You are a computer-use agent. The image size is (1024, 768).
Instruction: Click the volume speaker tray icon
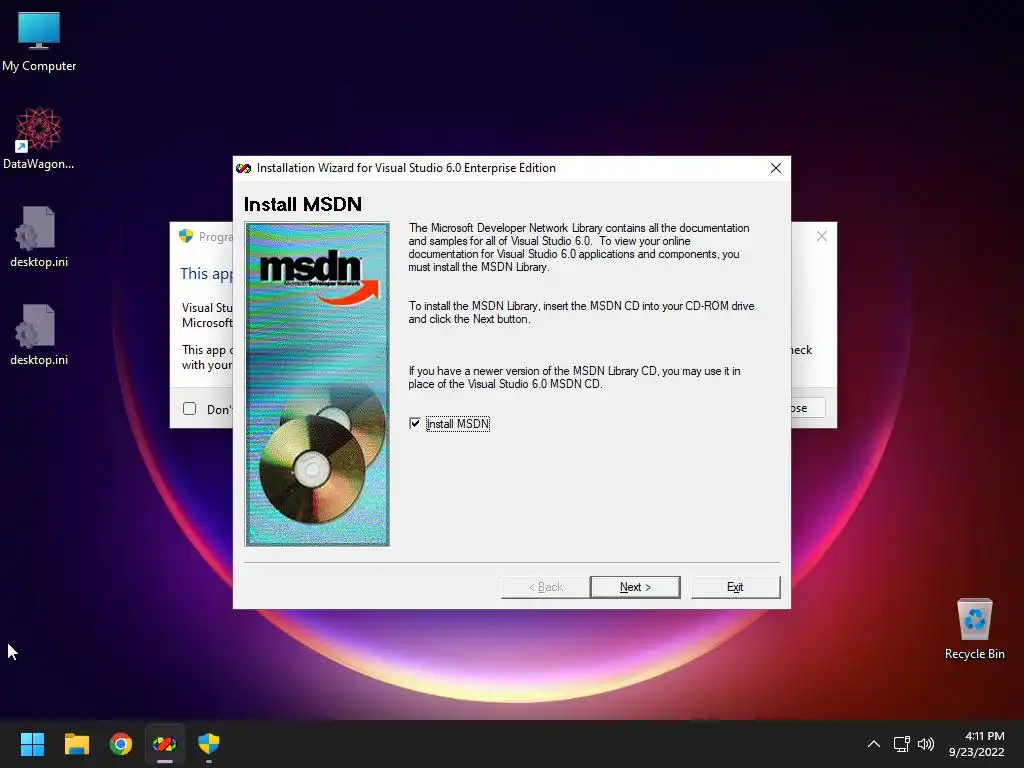tap(926, 744)
